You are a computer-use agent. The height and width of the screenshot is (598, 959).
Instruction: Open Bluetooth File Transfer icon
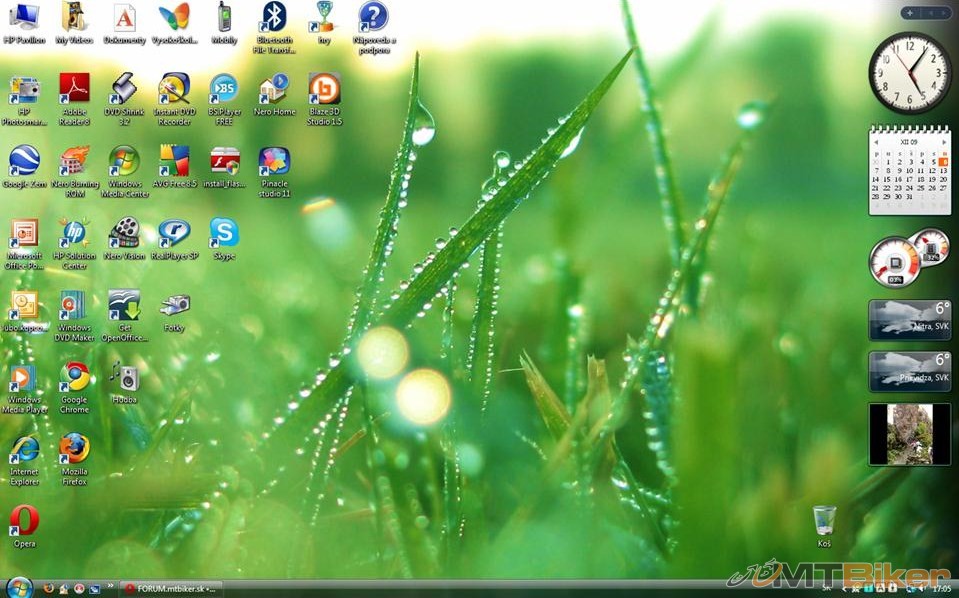[x=273, y=17]
